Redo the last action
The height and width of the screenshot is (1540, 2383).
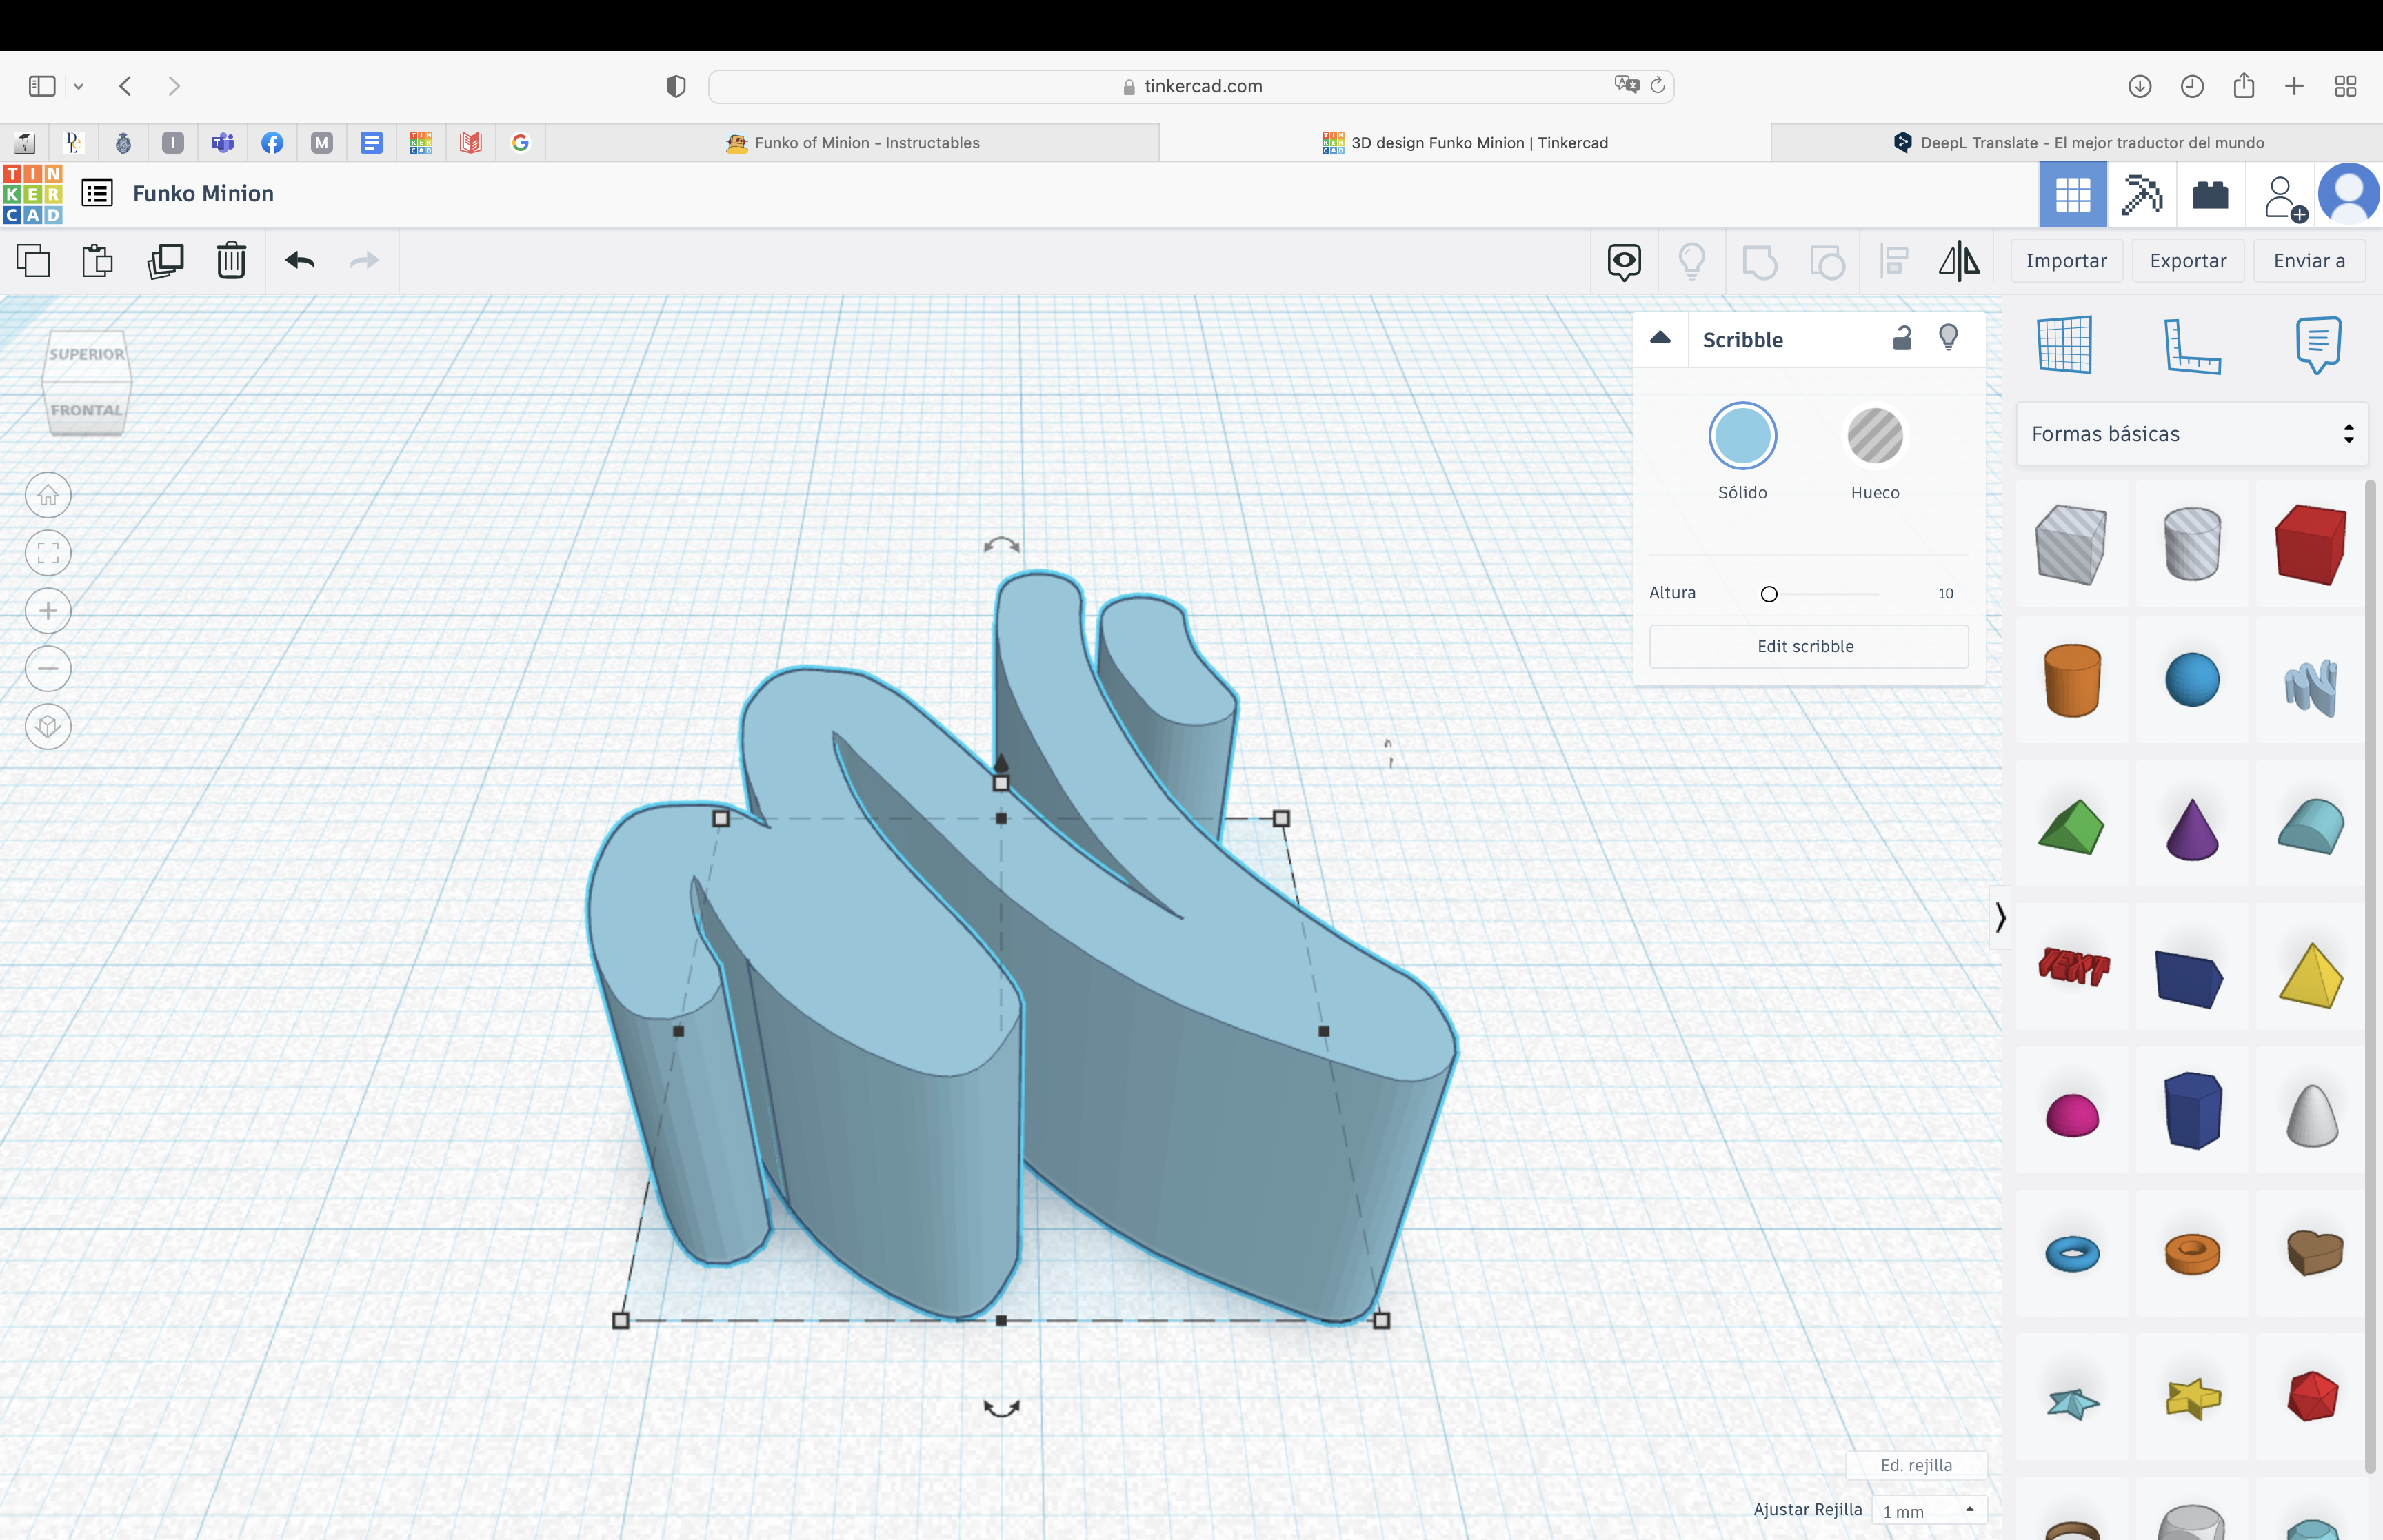pos(365,261)
